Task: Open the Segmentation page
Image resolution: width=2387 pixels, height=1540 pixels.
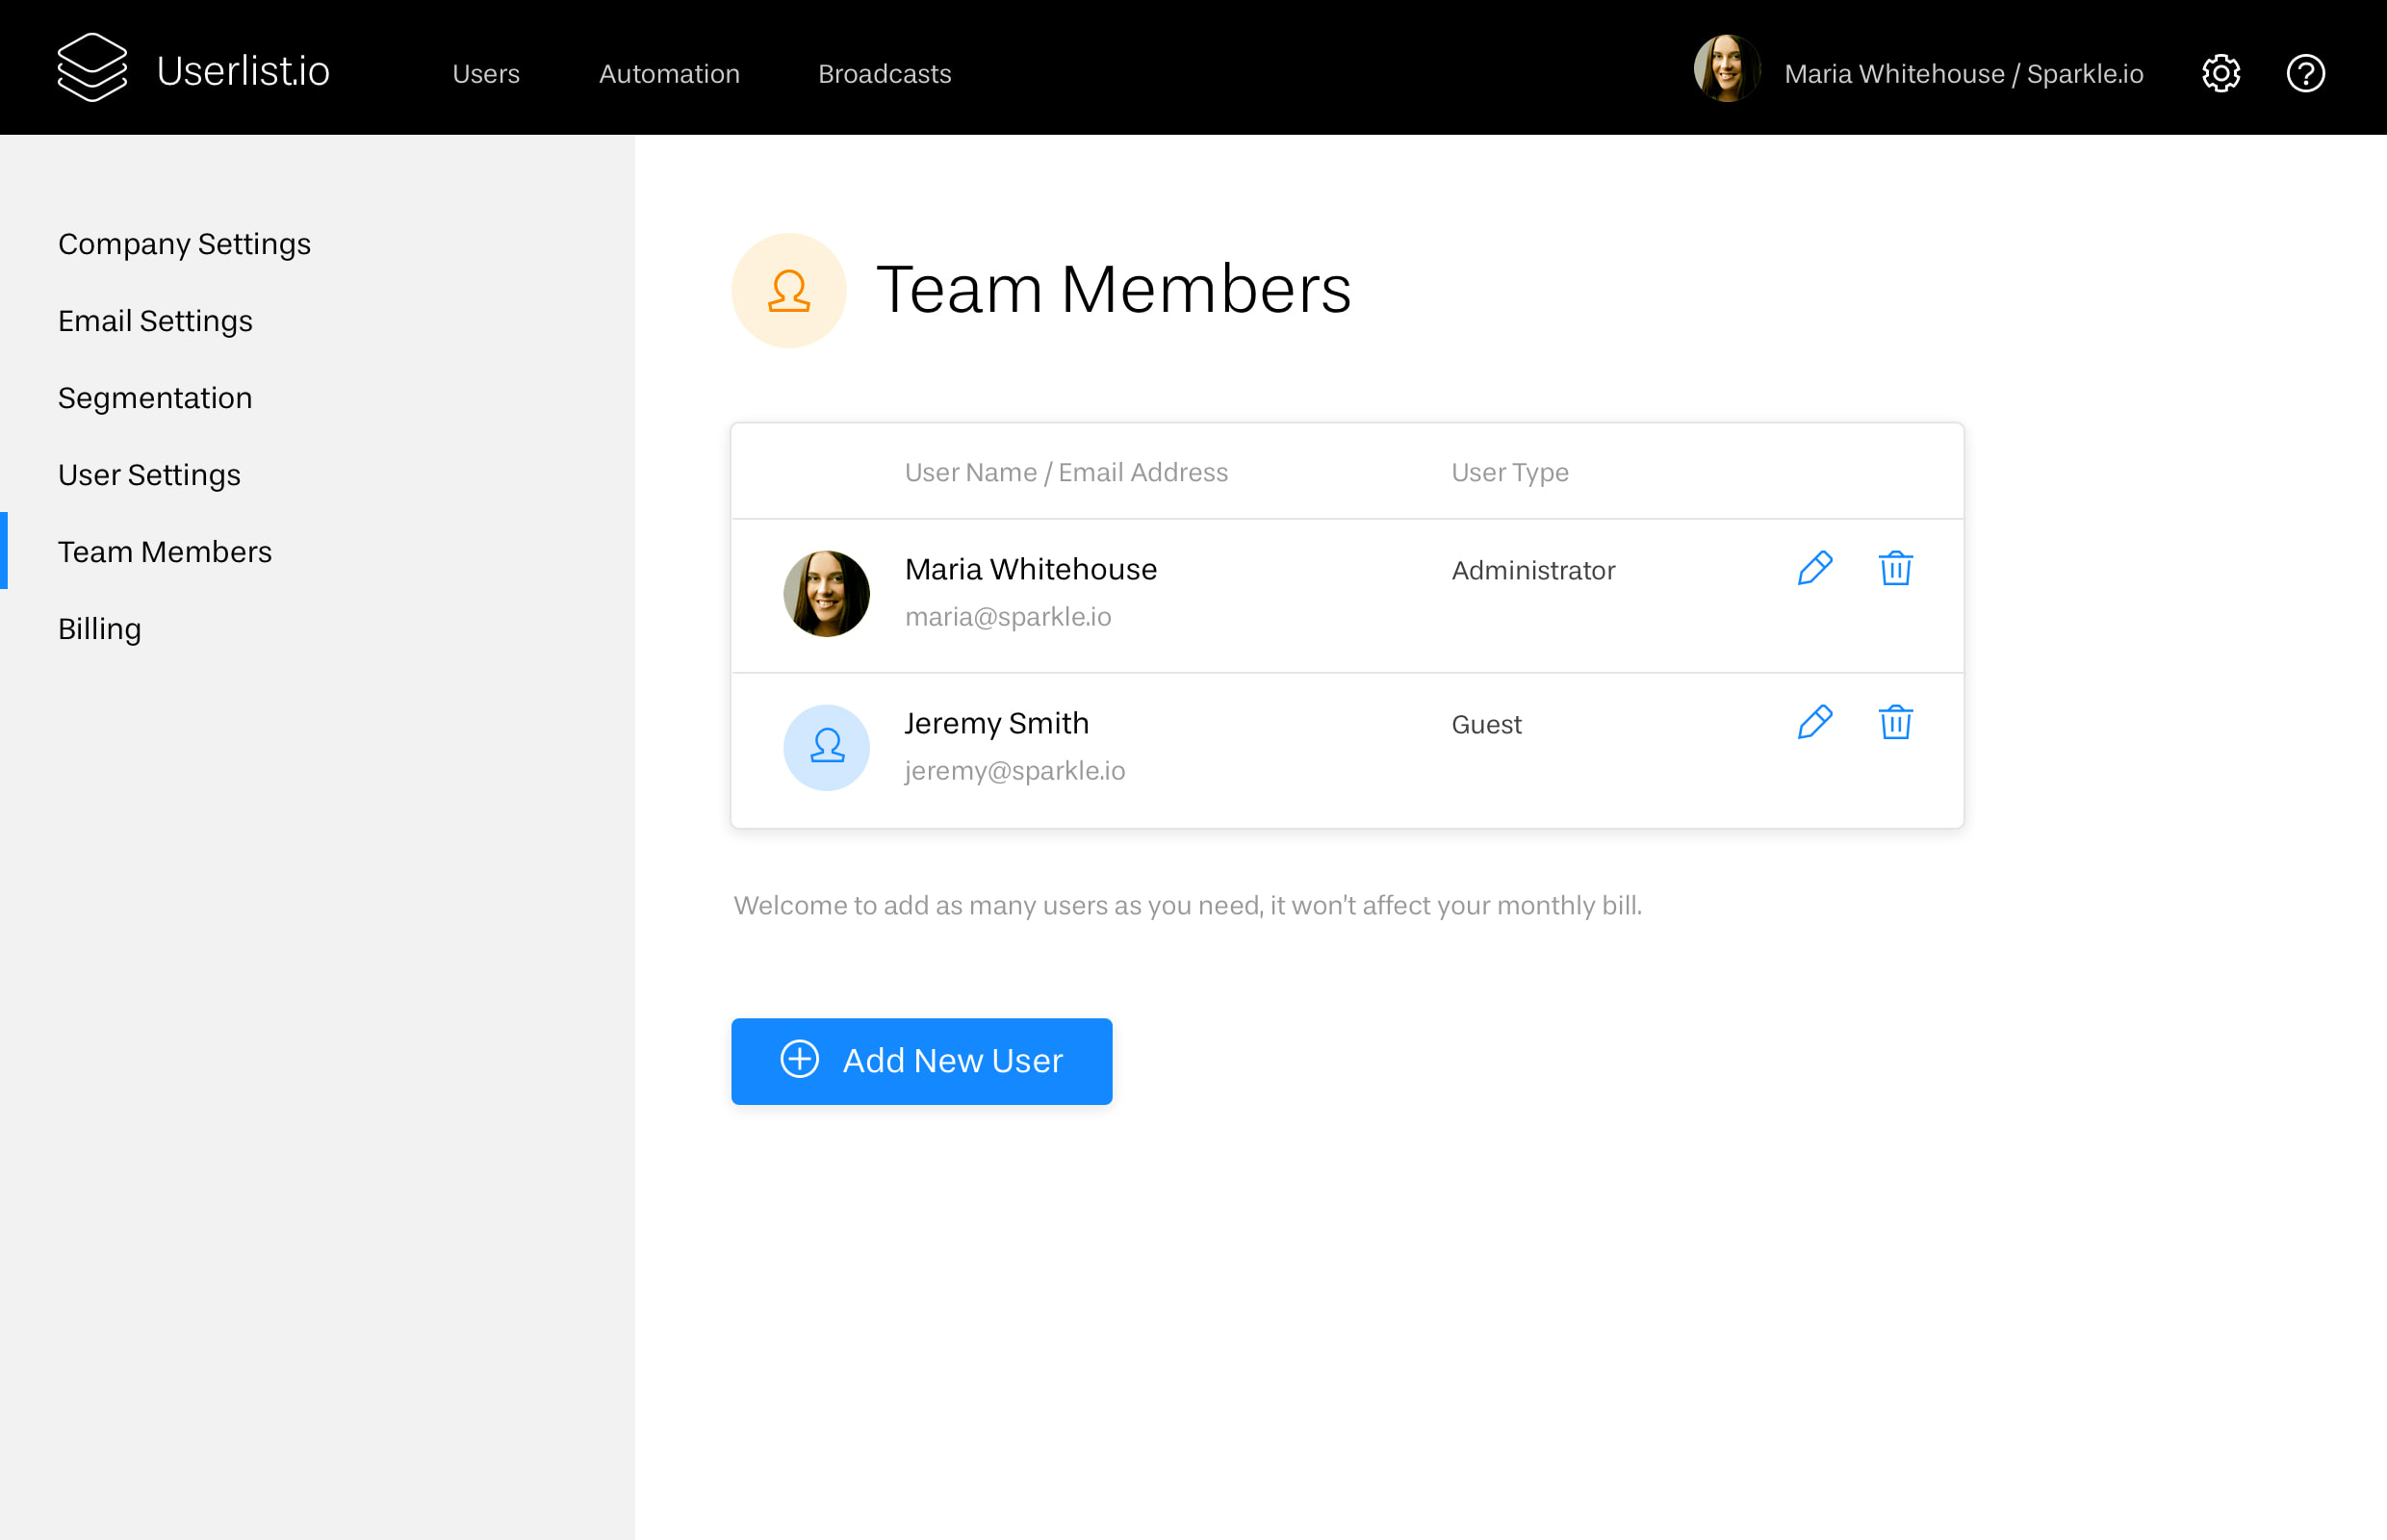Action: [155, 397]
